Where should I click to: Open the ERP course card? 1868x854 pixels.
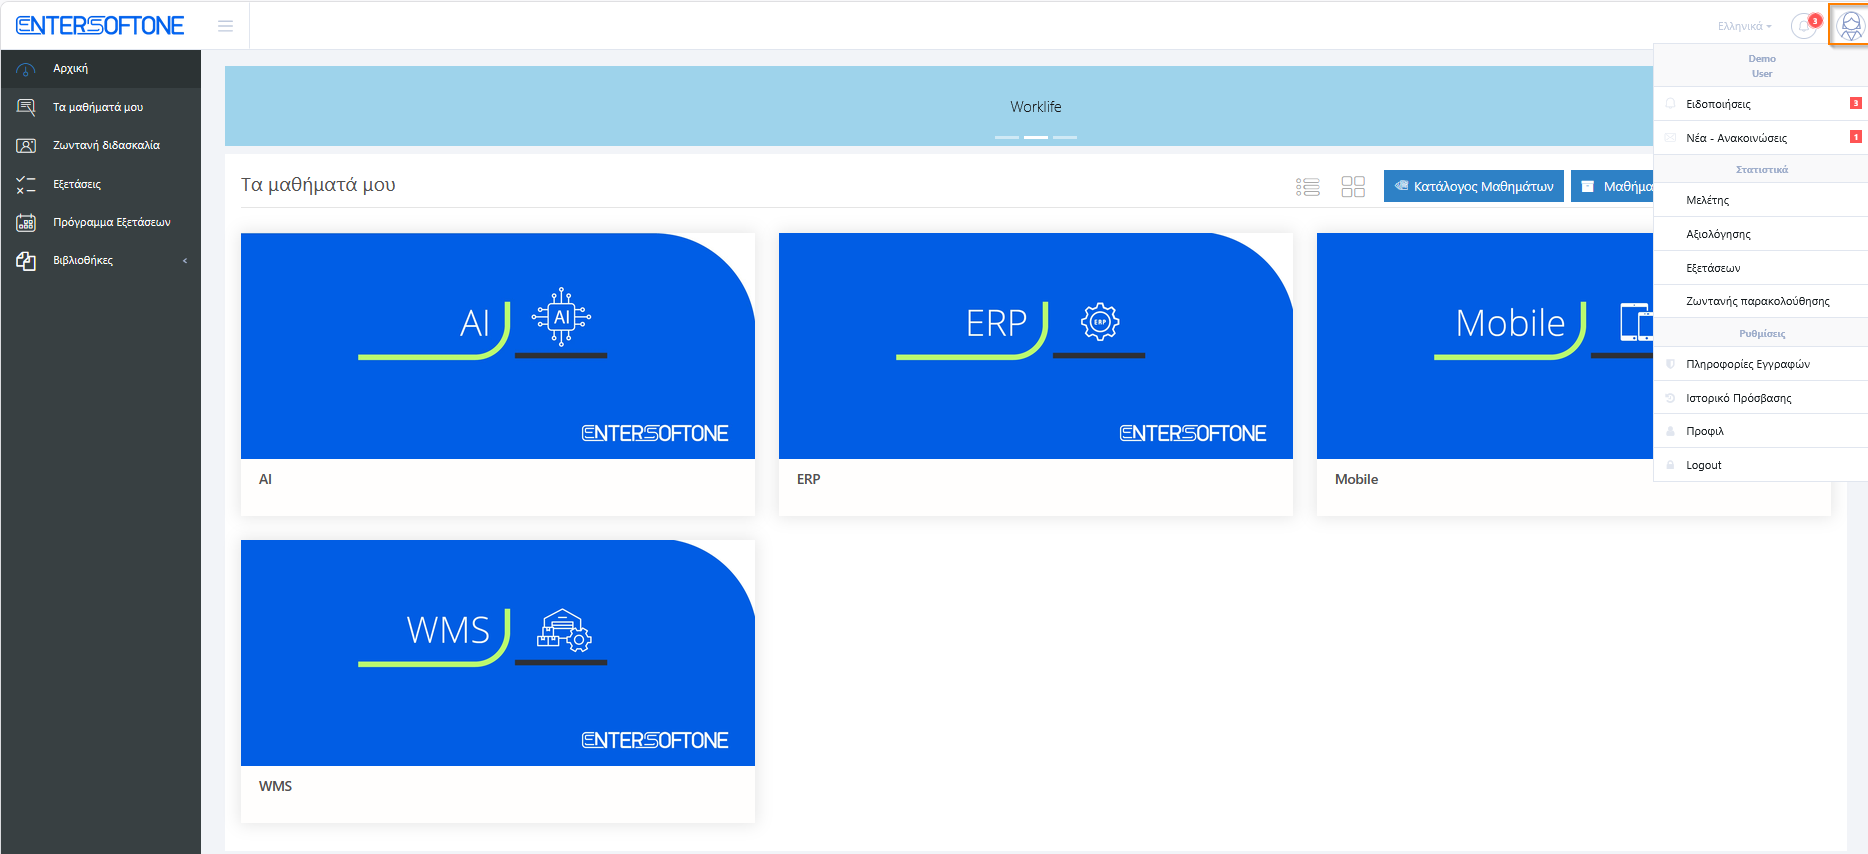tap(1036, 374)
